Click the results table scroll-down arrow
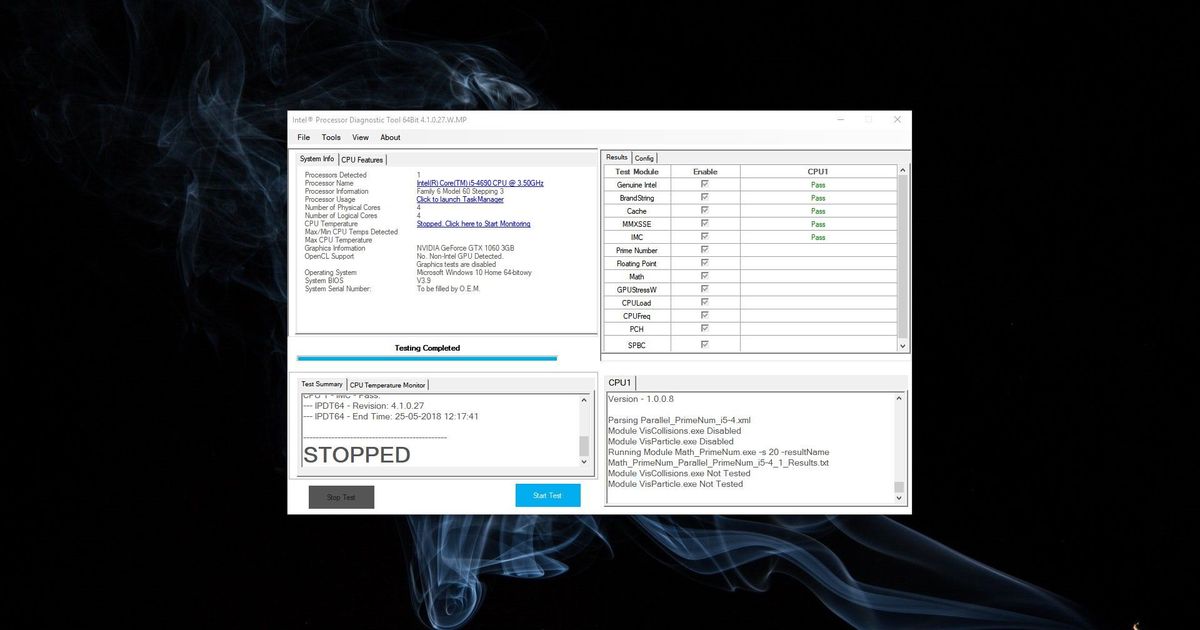 (903, 345)
